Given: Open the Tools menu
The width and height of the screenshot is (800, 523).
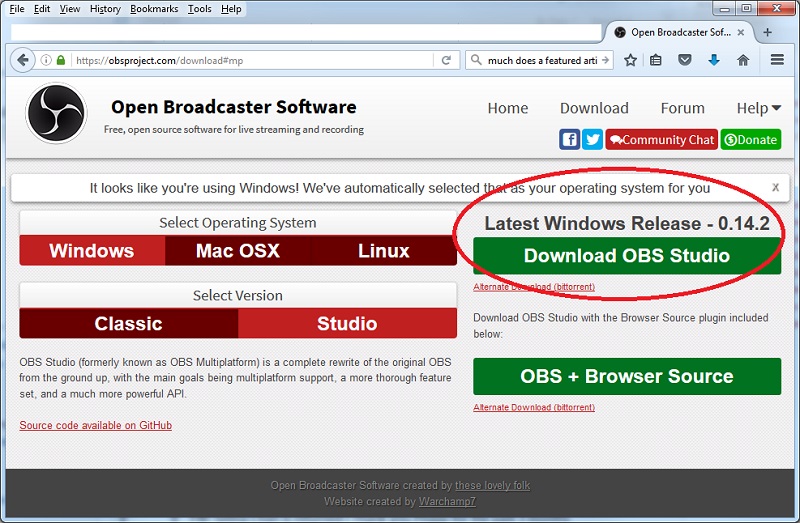Looking at the screenshot, I should tap(199, 9).
